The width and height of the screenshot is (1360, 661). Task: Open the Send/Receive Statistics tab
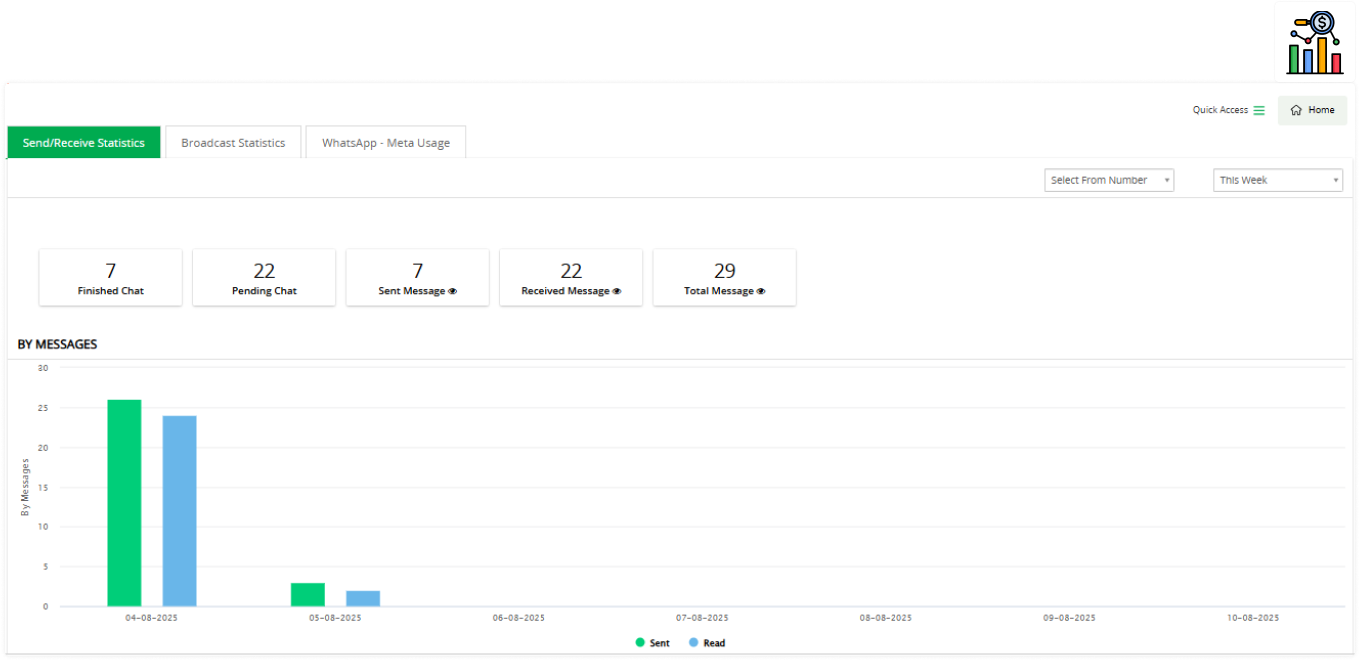(84, 142)
